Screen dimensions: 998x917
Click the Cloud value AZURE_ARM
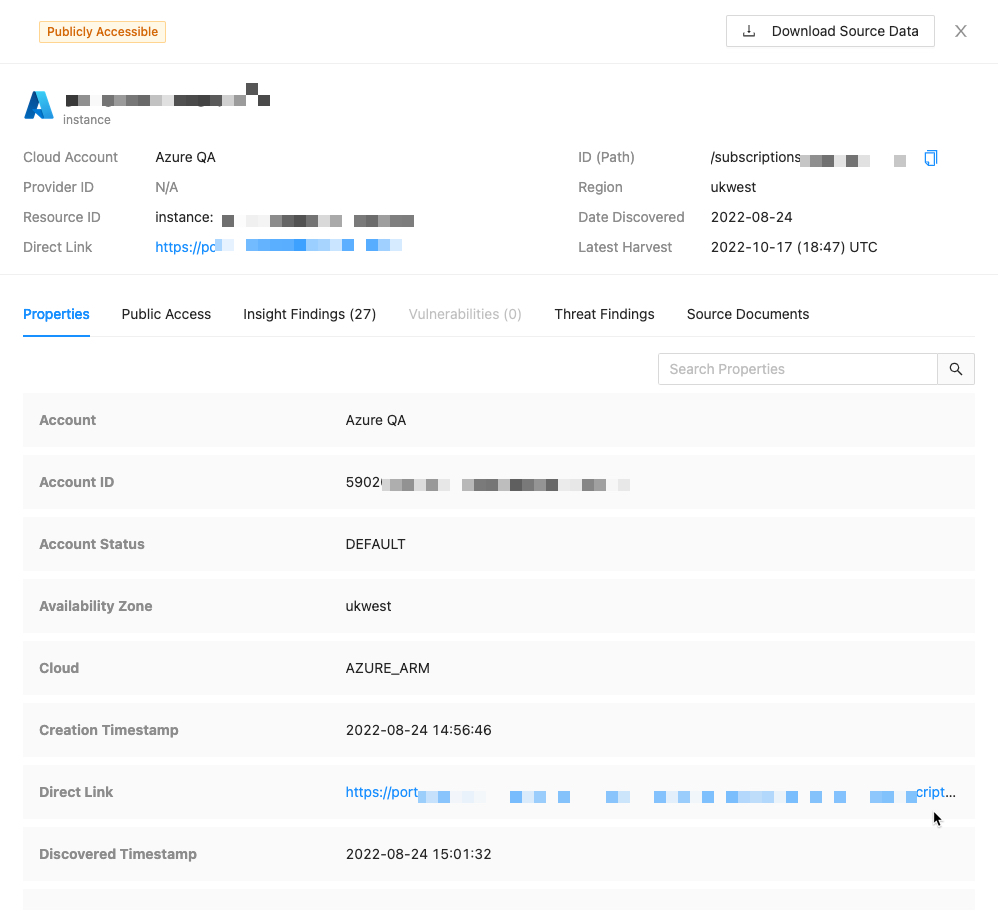tap(387, 668)
